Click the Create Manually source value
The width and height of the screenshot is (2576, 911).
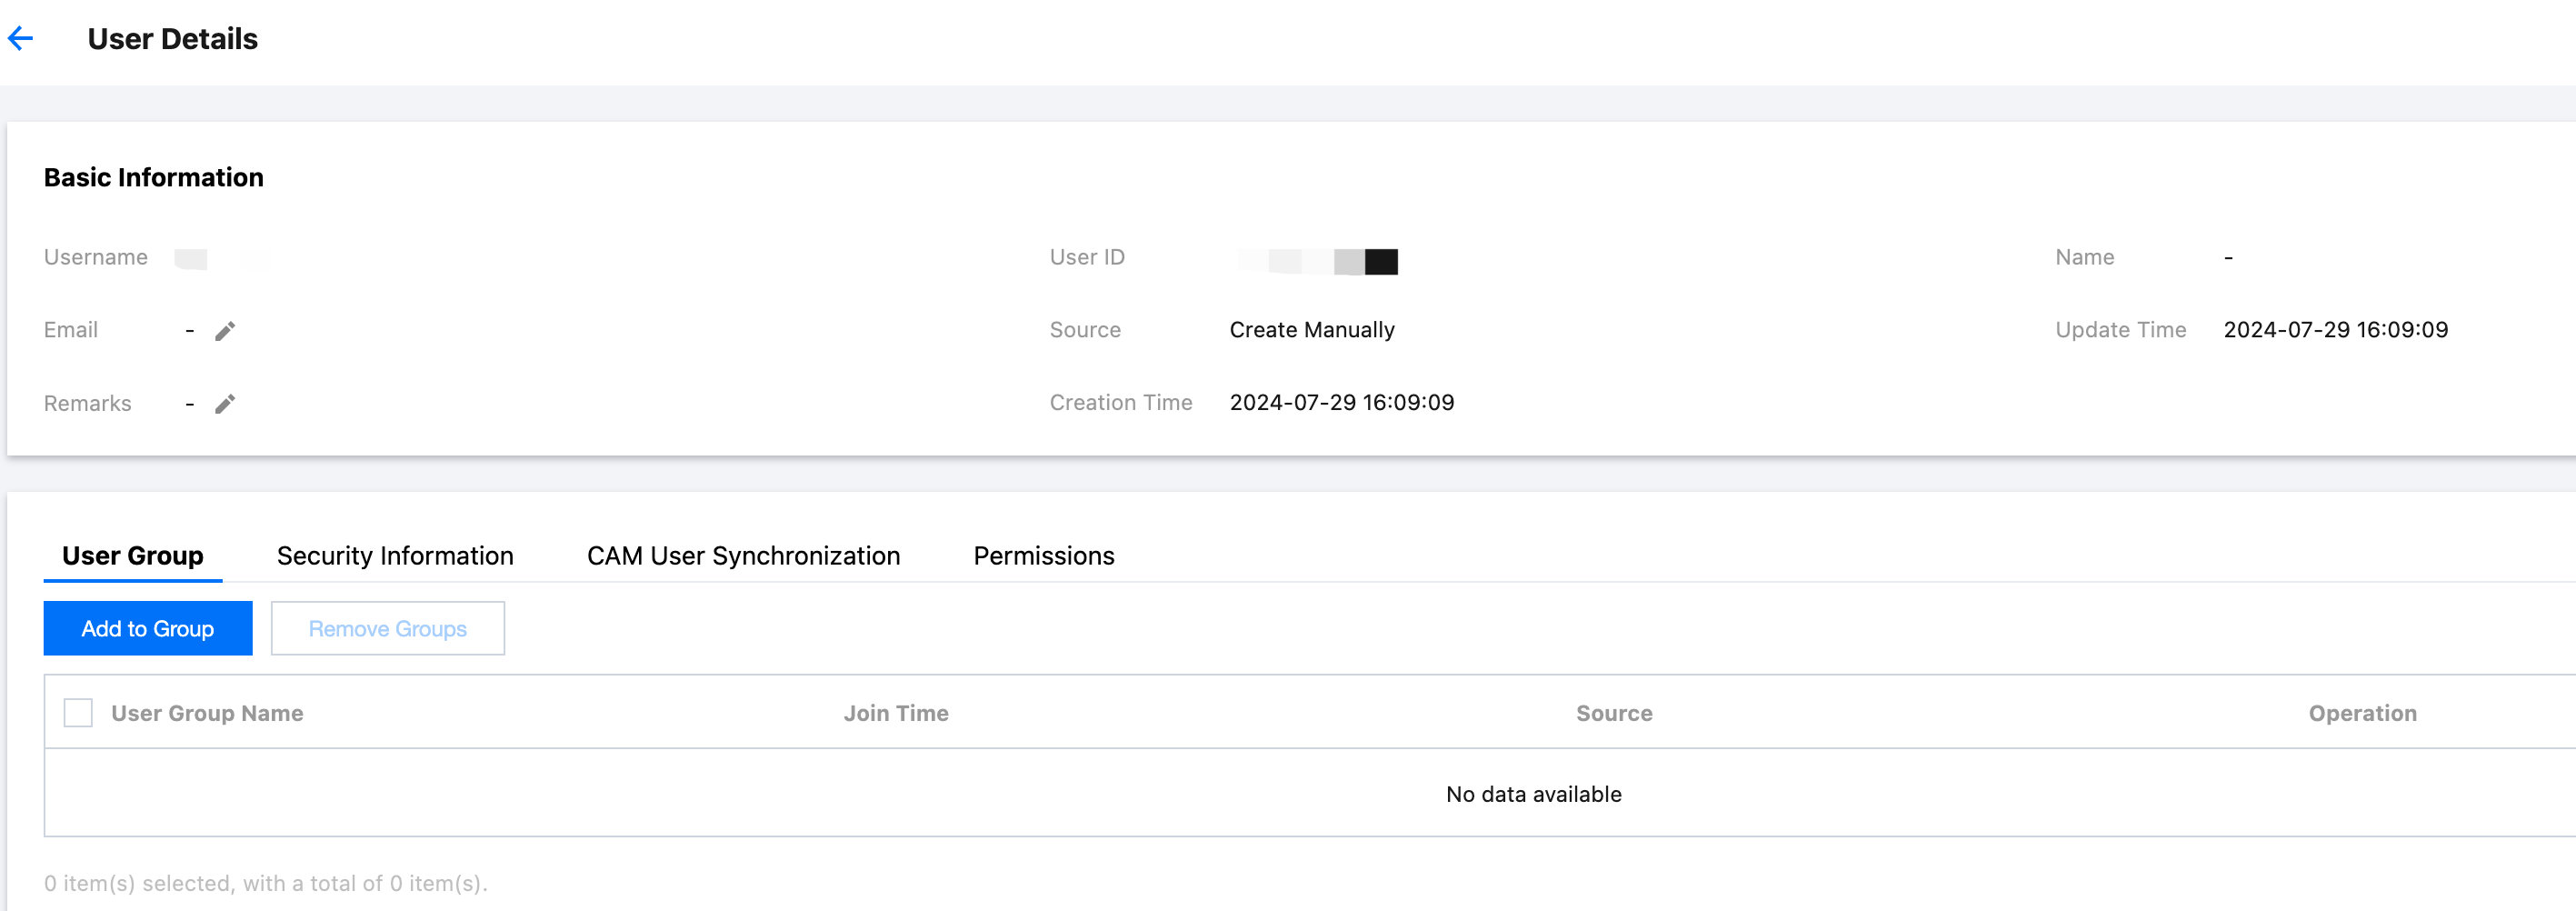coord(1311,330)
